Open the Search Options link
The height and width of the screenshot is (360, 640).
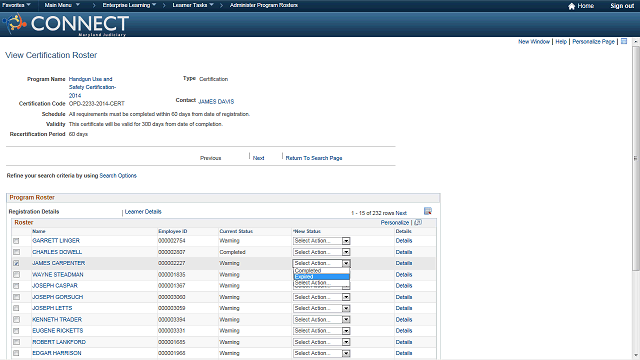click(x=118, y=176)
